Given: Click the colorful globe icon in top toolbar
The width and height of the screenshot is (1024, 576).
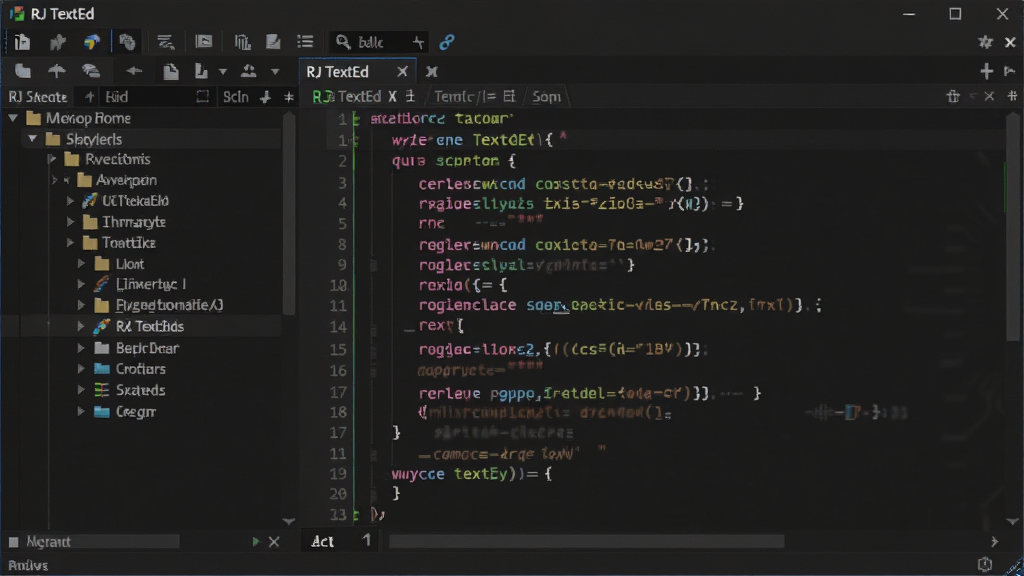Looking at the screenshot, I should [x=91, y=42].
